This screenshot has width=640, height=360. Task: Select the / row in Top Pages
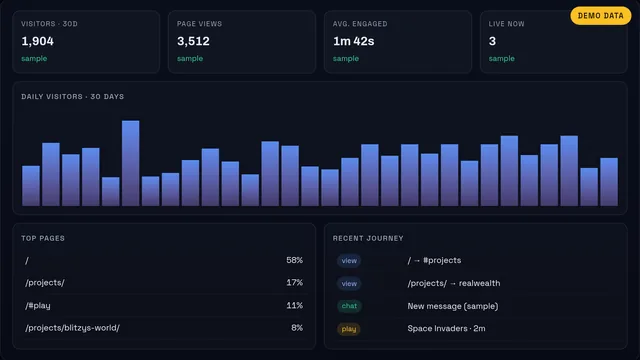pyautogui.click(x=164, y=260)
